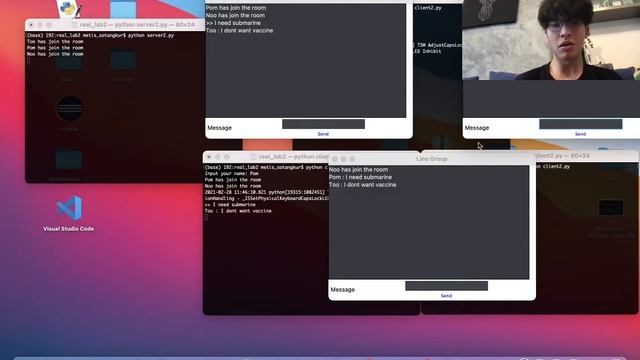Screen dimensions: 640x360
Task: Click the Message label in Line Group window
Action: coord(342,289)
